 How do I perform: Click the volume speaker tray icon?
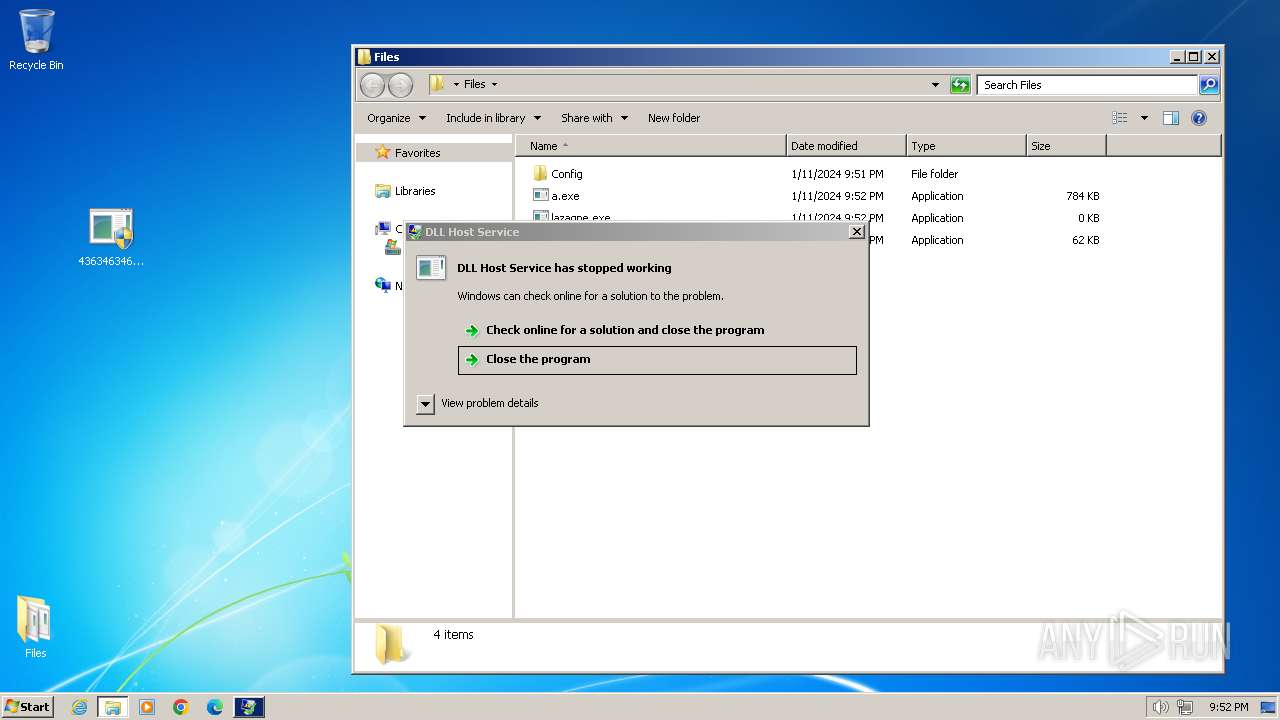(1161, 707)
